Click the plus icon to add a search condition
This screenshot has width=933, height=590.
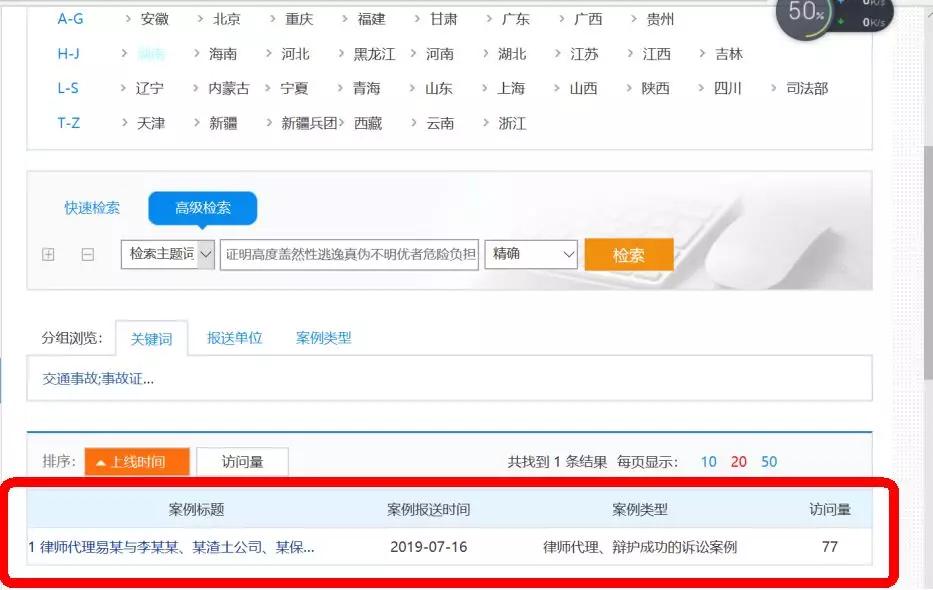click(47, 255)
